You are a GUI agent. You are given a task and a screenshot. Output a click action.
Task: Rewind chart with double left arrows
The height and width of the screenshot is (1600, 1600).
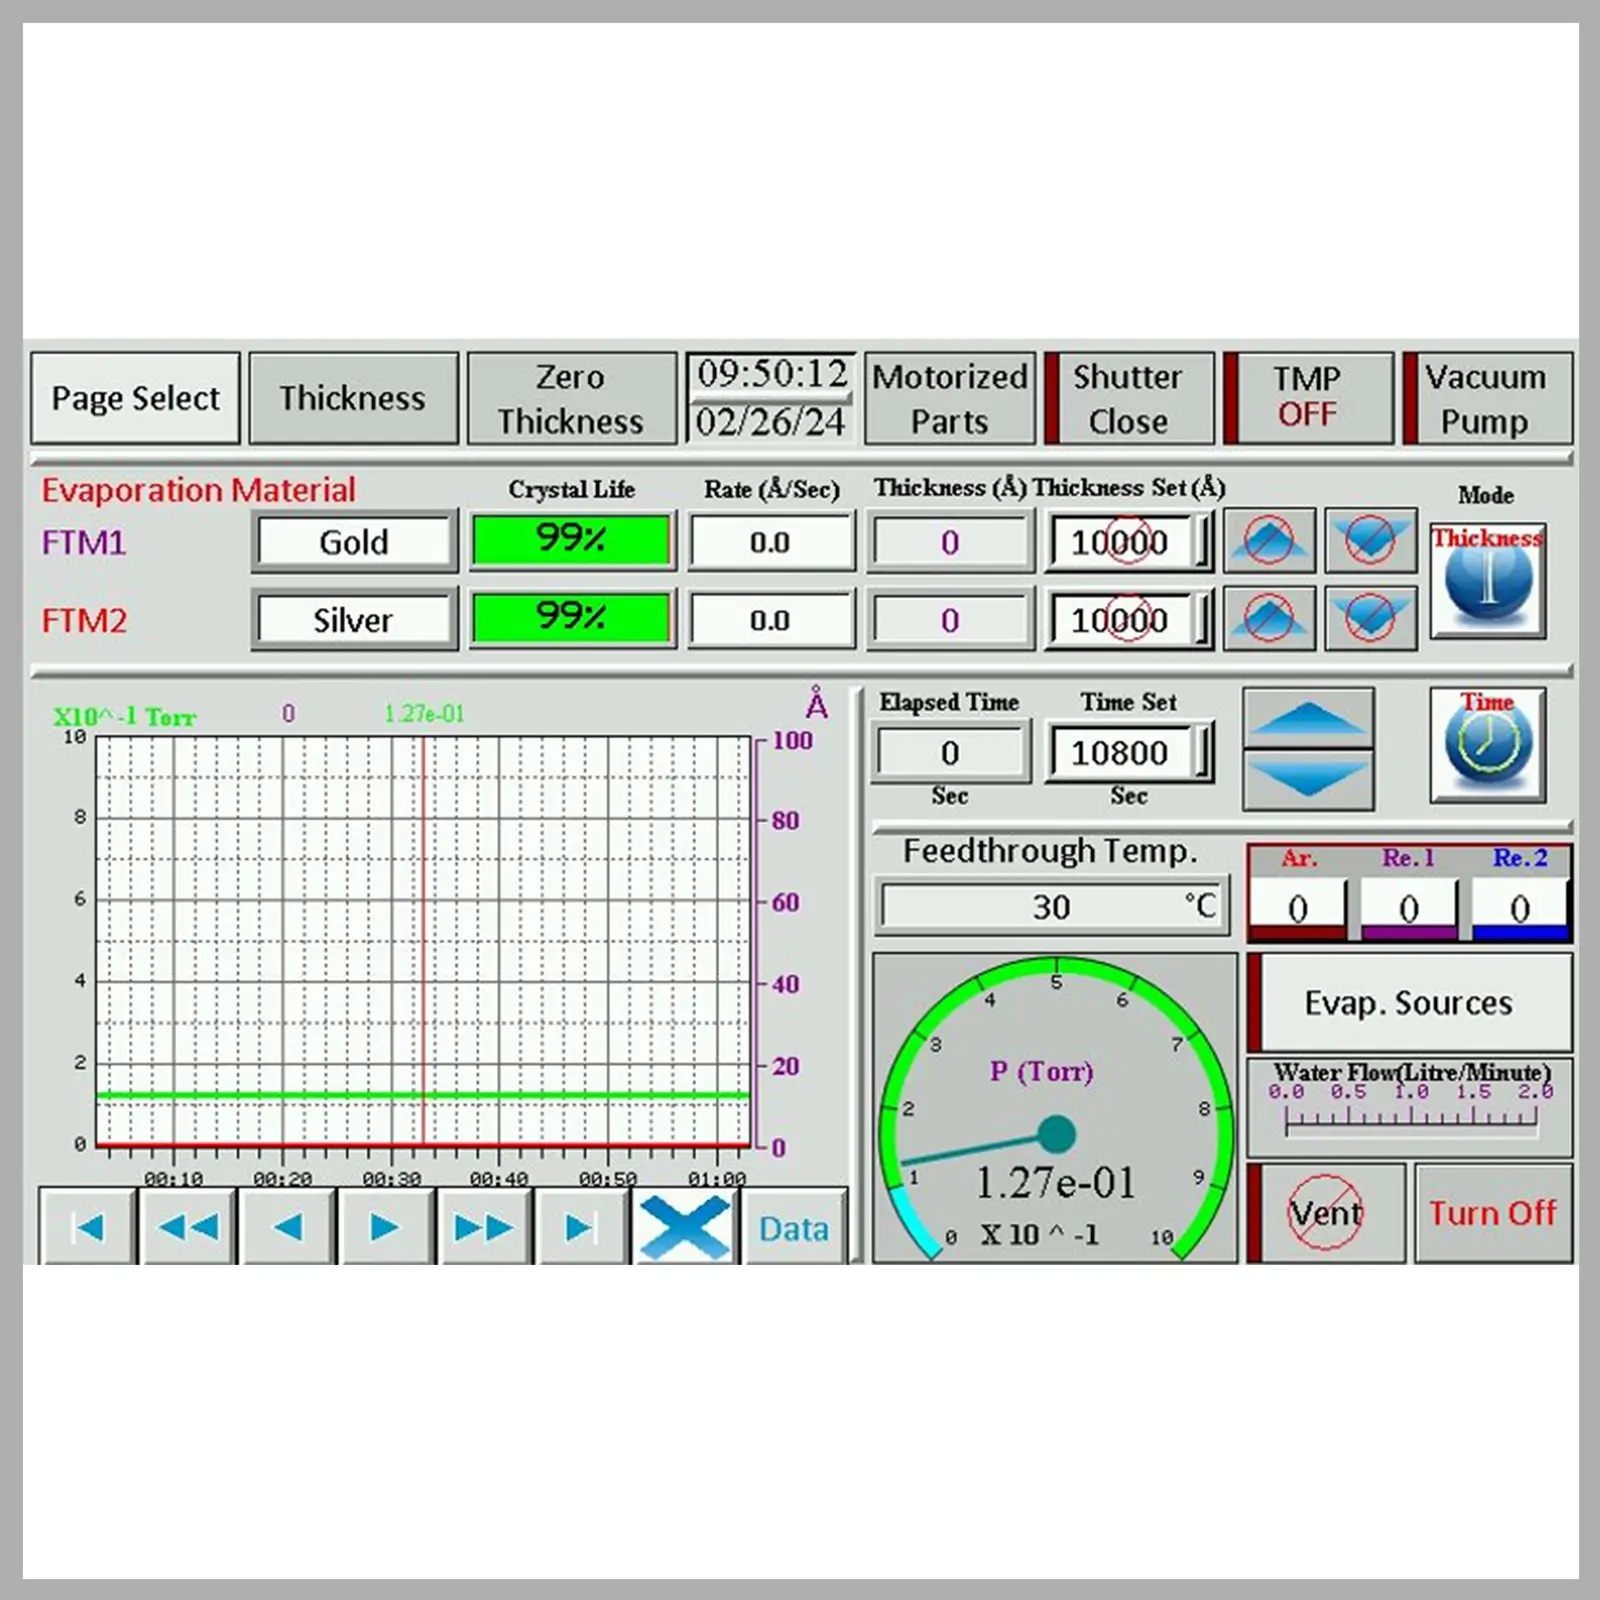(x=187, y=1227)
